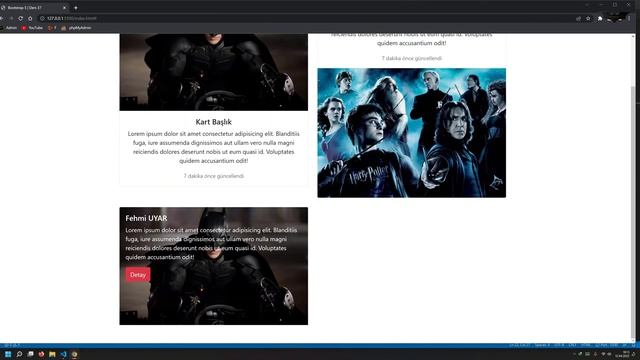Open the phpMyAdmin bookmark
Viewport: 640px width, 360px height.
point(76,28)
